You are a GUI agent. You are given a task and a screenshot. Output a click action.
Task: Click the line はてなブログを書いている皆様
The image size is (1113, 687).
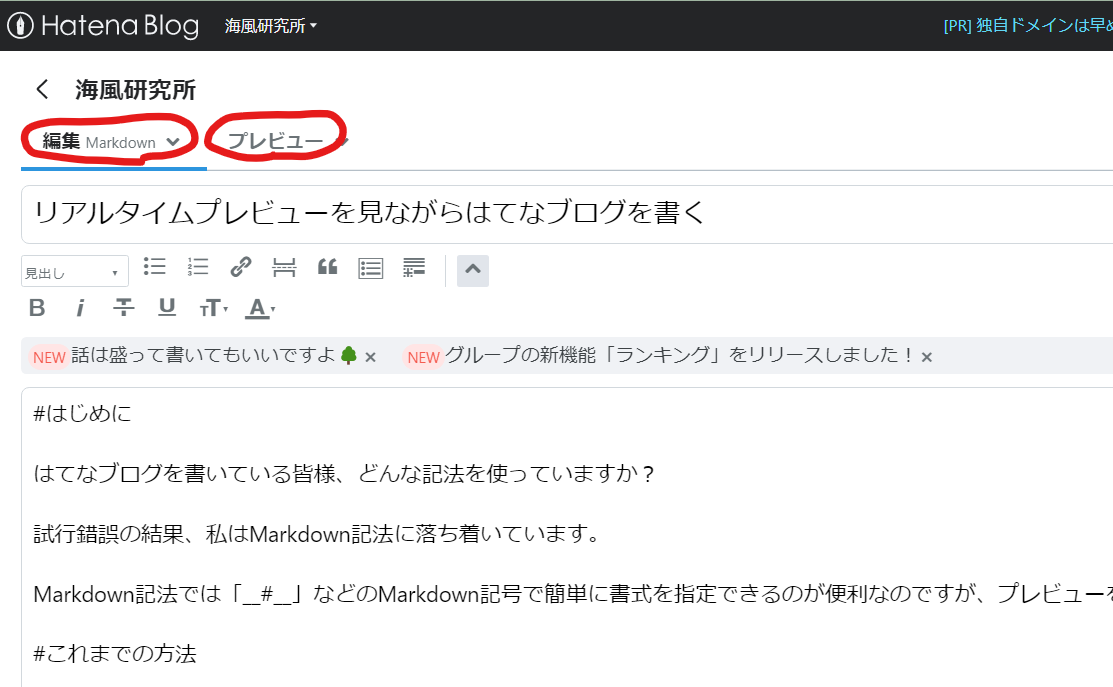[x=344, y=473]
